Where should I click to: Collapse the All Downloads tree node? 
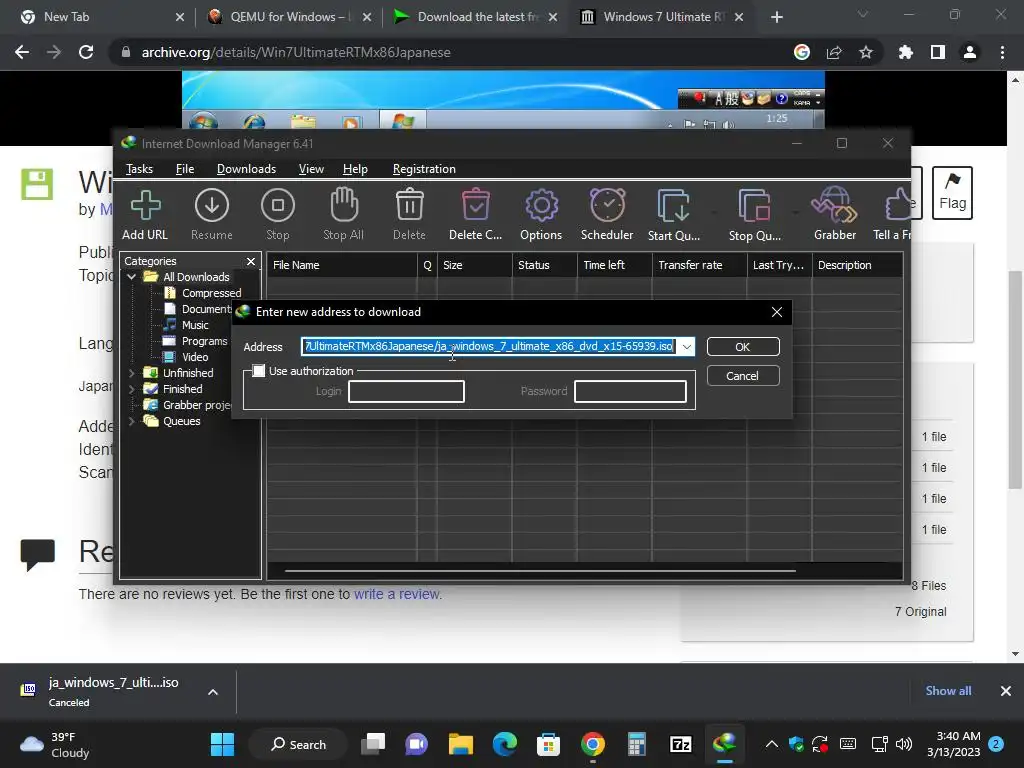[131, 277]
